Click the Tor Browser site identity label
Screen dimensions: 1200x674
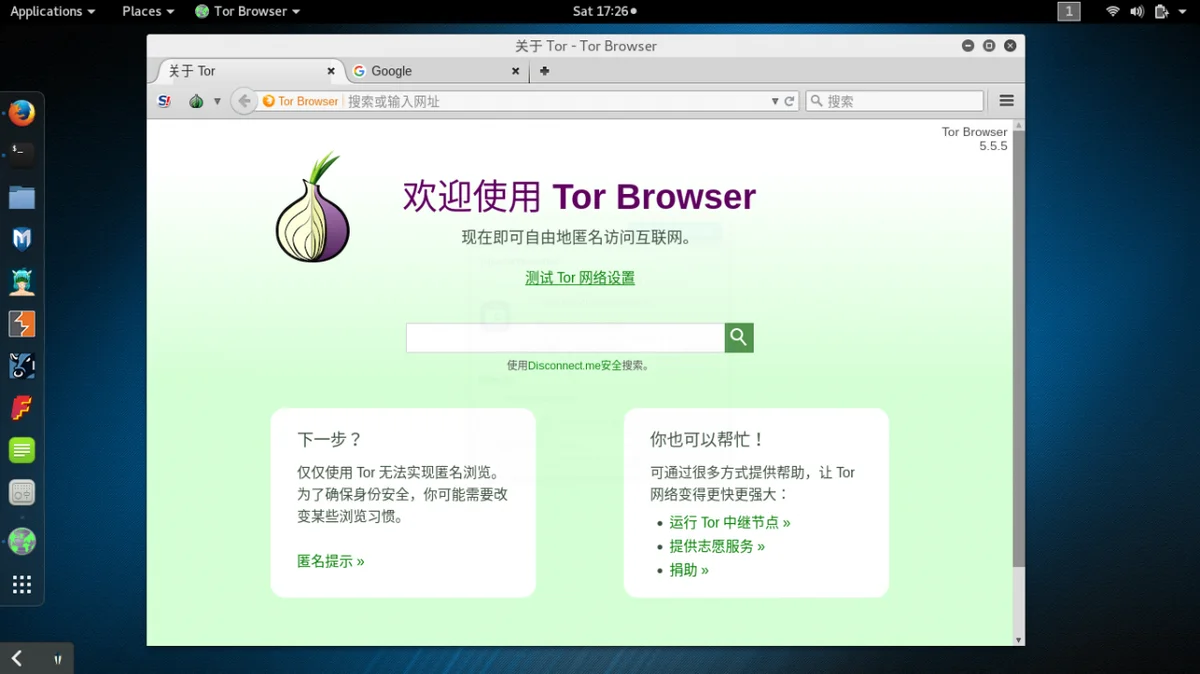[x=301, y=101]
